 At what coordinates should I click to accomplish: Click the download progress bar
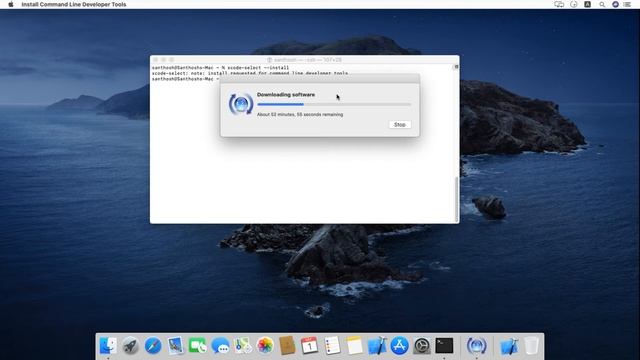[x=334, y=104]
